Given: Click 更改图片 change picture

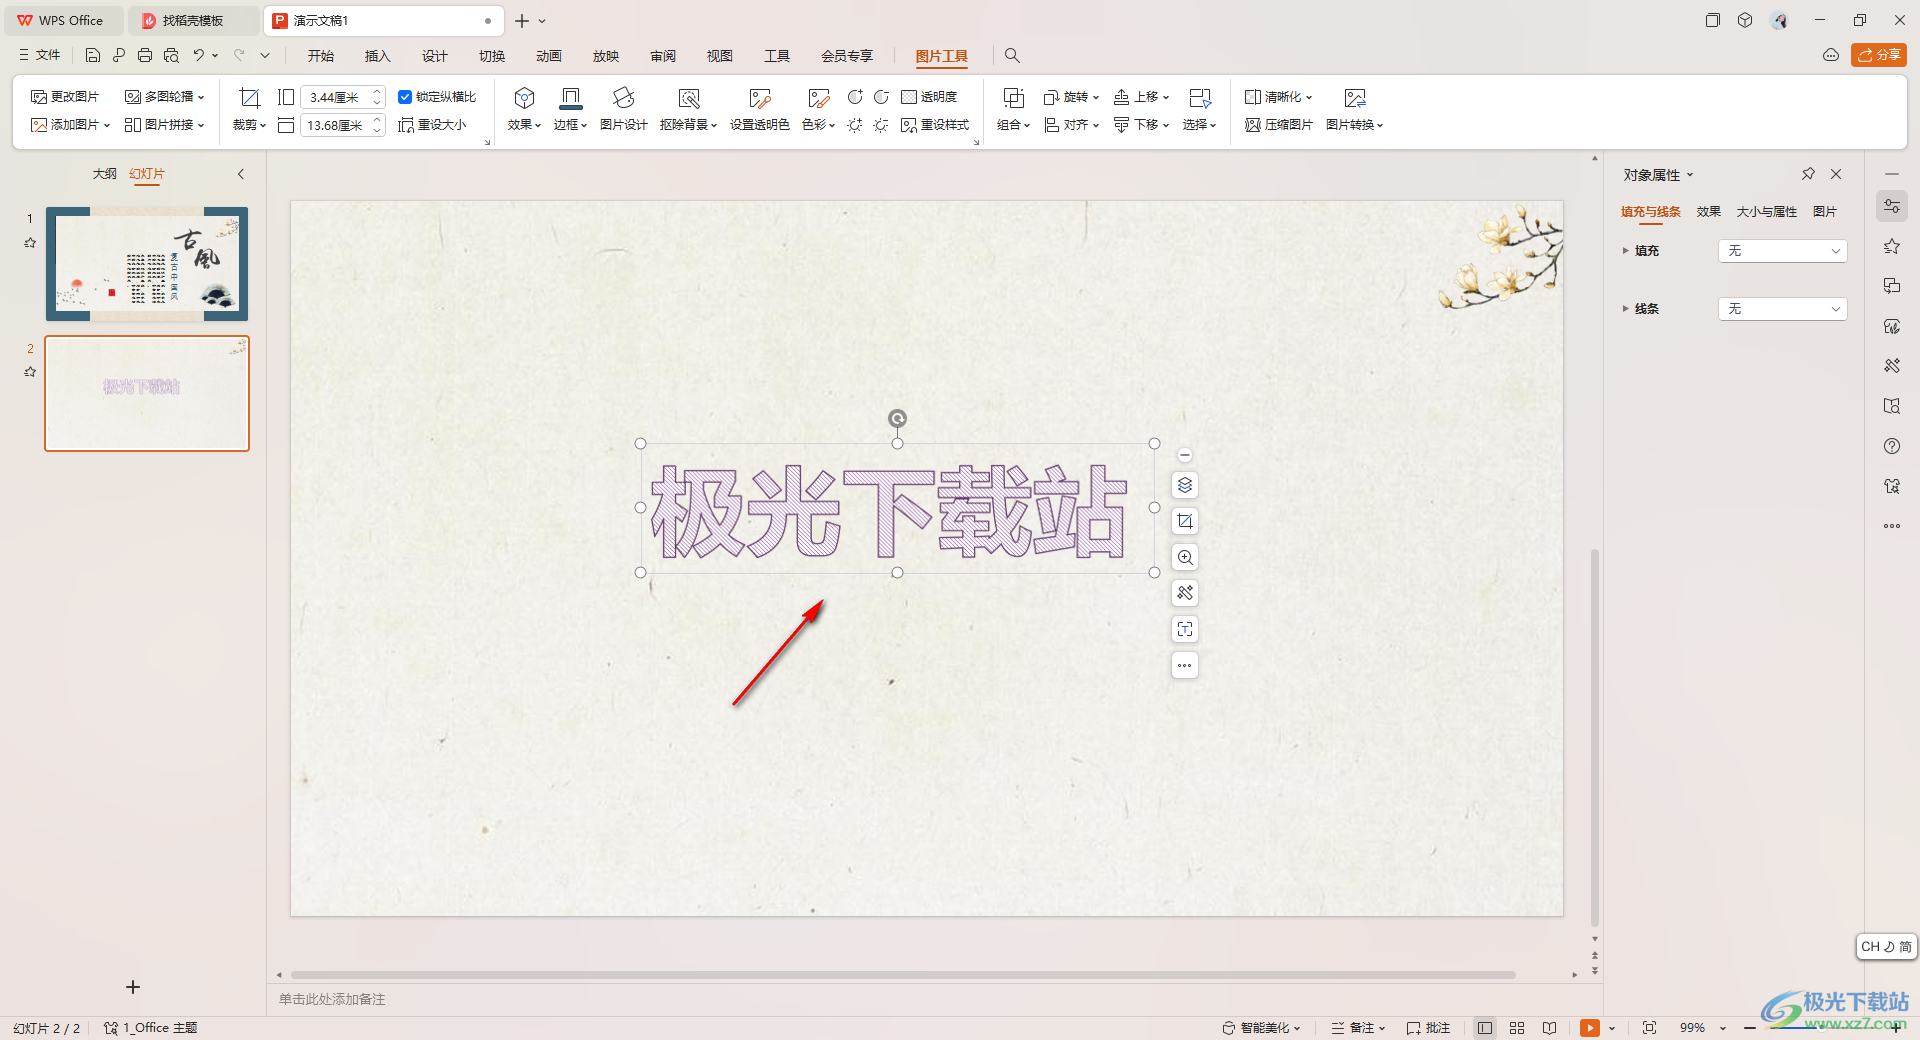Looking at the screenshot, I should pyautogui.click(x=65, y=97).
